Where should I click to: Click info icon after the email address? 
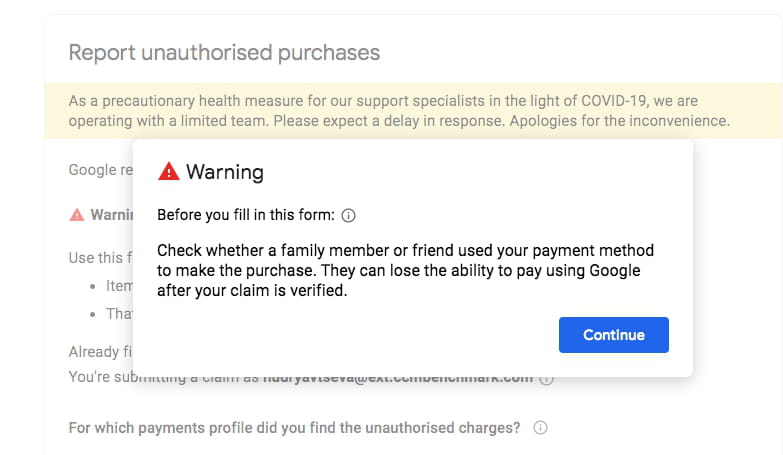pyautogui.click(x=546, y=379)
